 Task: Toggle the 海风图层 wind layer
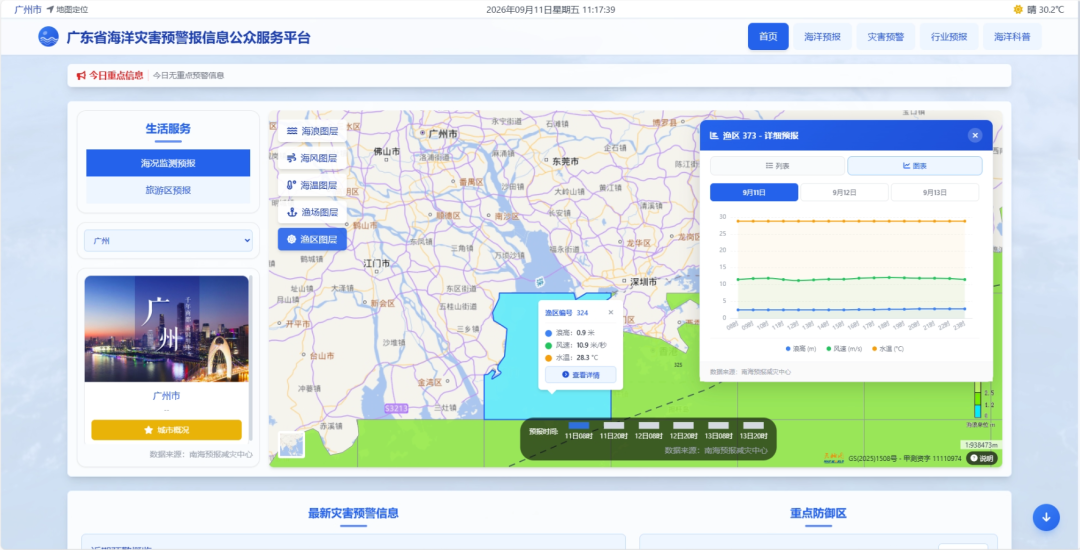click(x=312, y=158)
